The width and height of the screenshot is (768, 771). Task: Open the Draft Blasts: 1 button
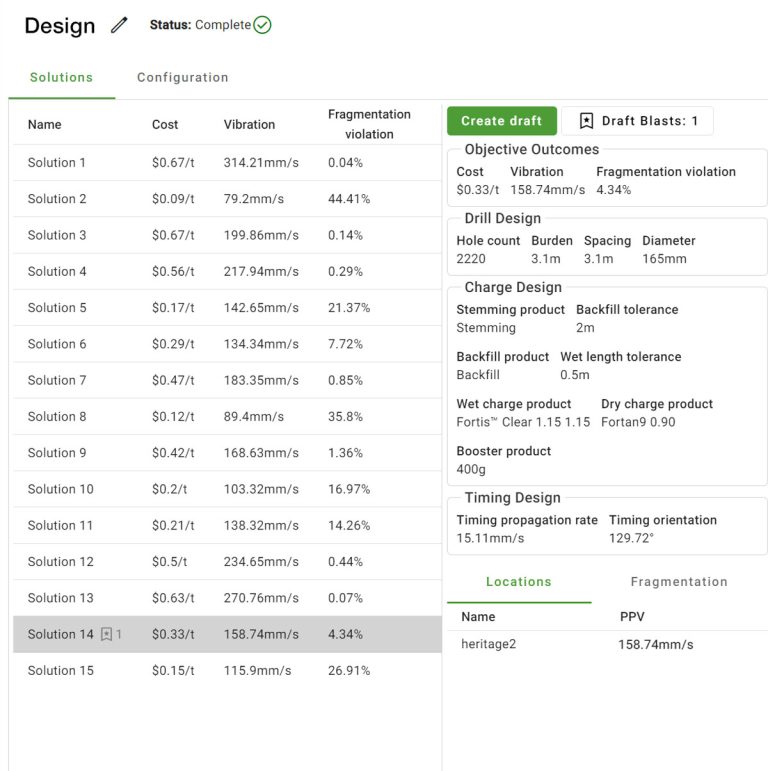637,121
